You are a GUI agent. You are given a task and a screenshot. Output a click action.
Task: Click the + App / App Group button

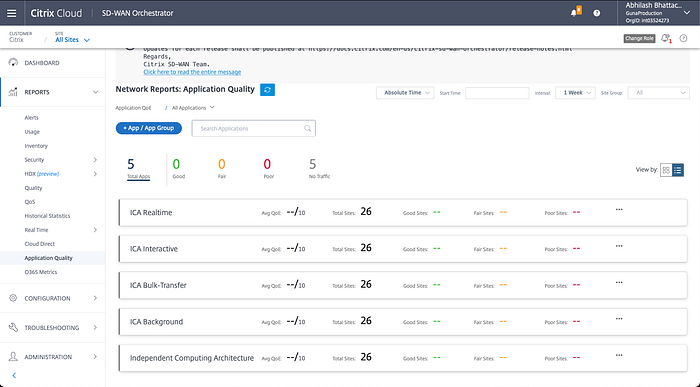(149, 128)
